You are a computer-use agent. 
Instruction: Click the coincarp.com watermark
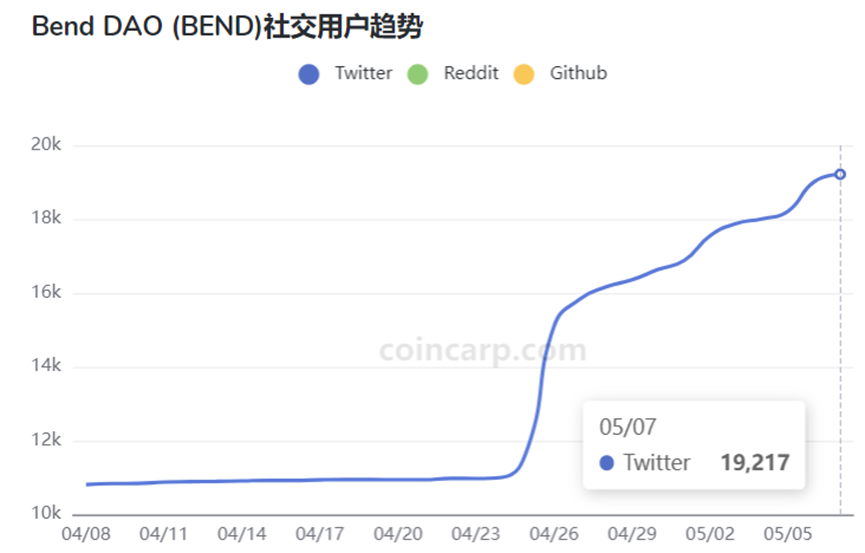pos(483,350)
